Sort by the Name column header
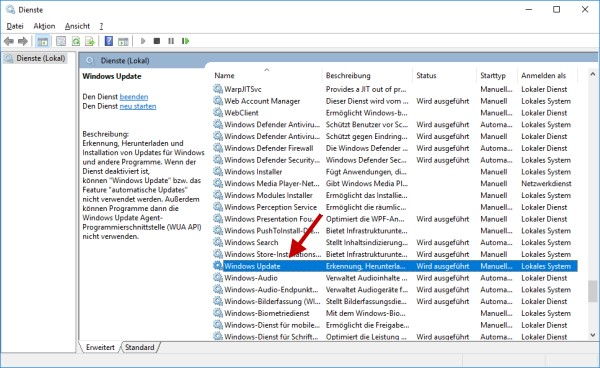The image size is (600, 368). tap(266, 76)
